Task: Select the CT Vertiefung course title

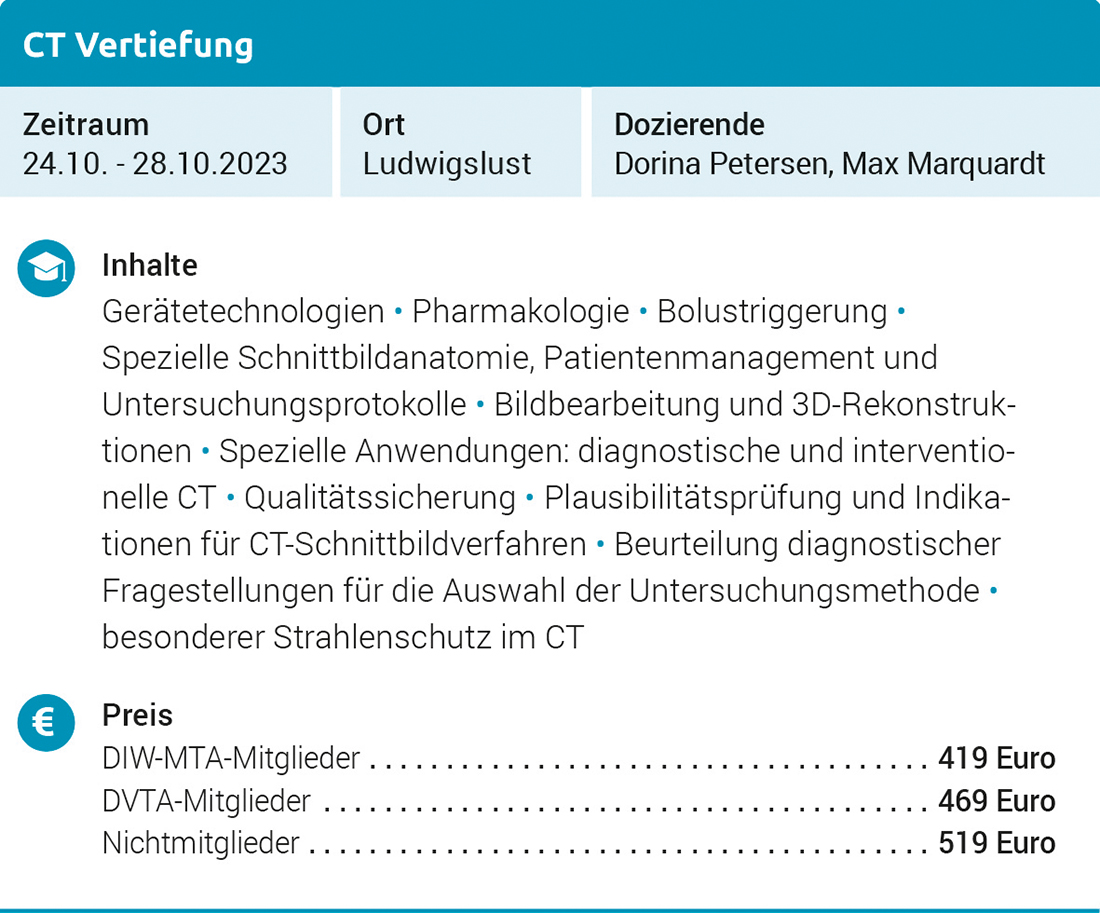Action: (x=138, y=45)
